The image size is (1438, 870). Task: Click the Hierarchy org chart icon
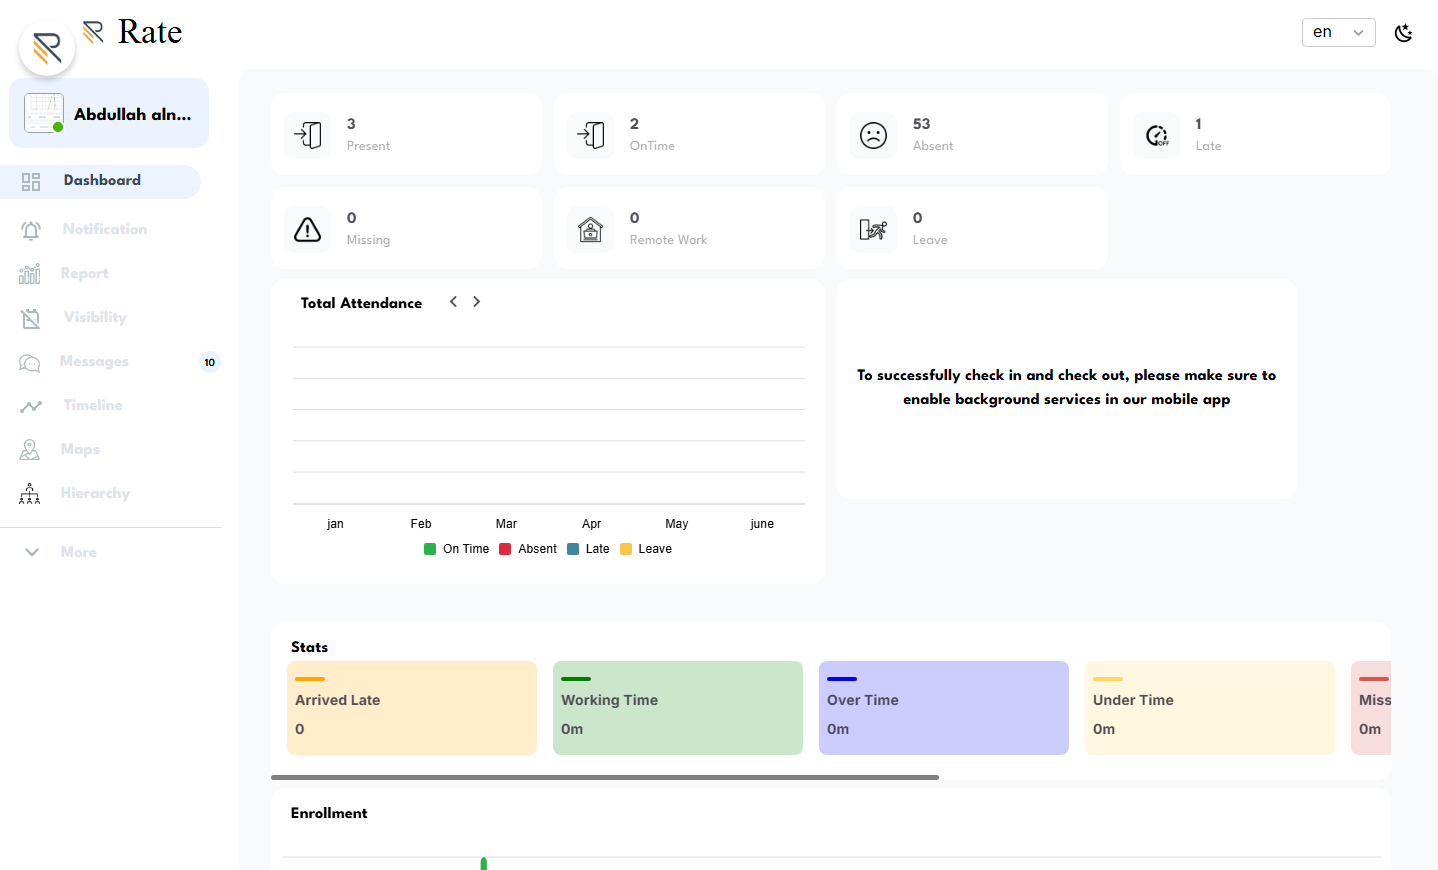click(x=30, y=493)
